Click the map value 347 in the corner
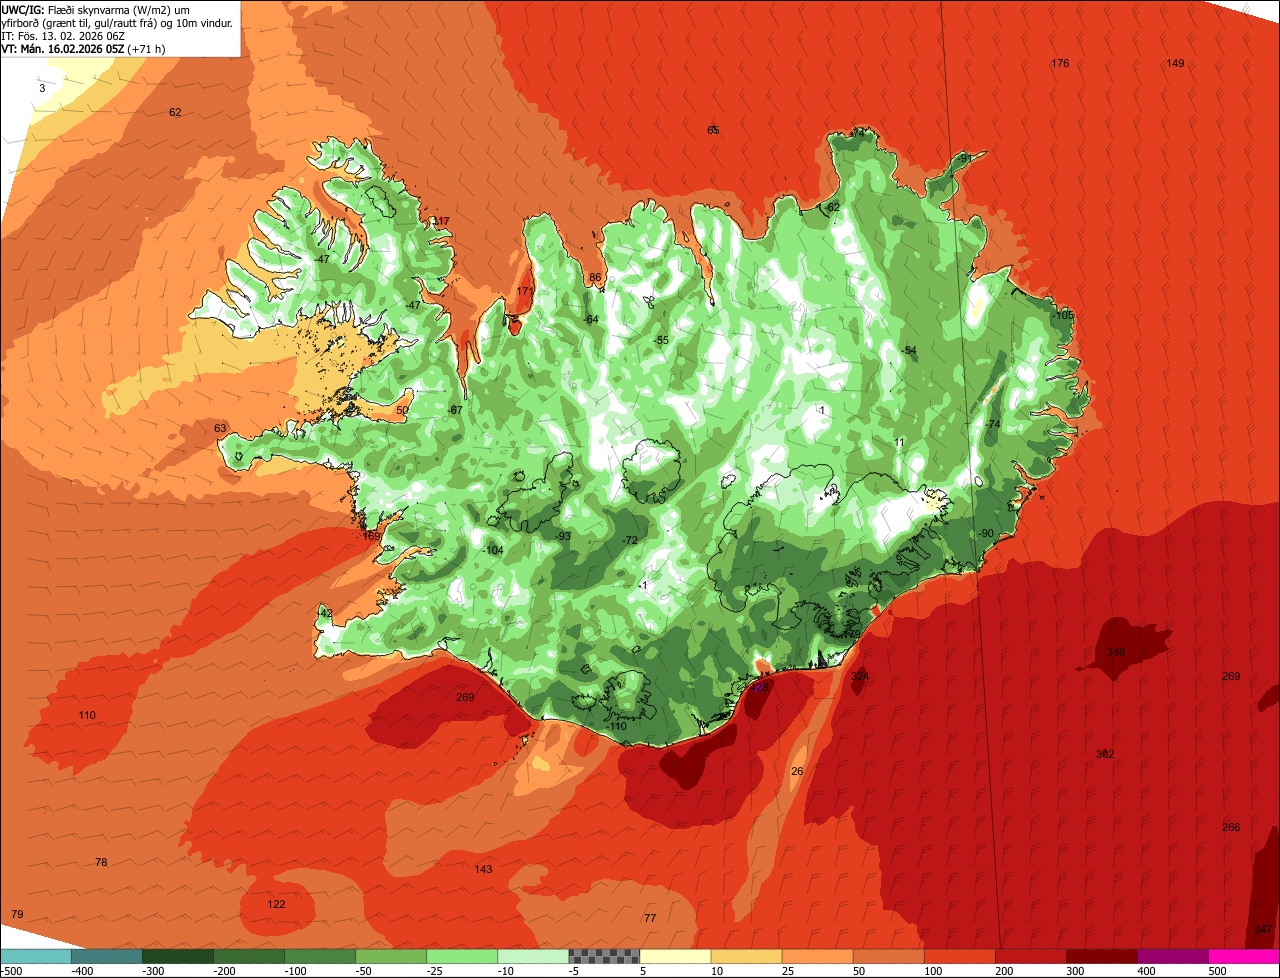Image resolution: width=1280 pixels, height=978 pixels. [x=1262, y=930]
